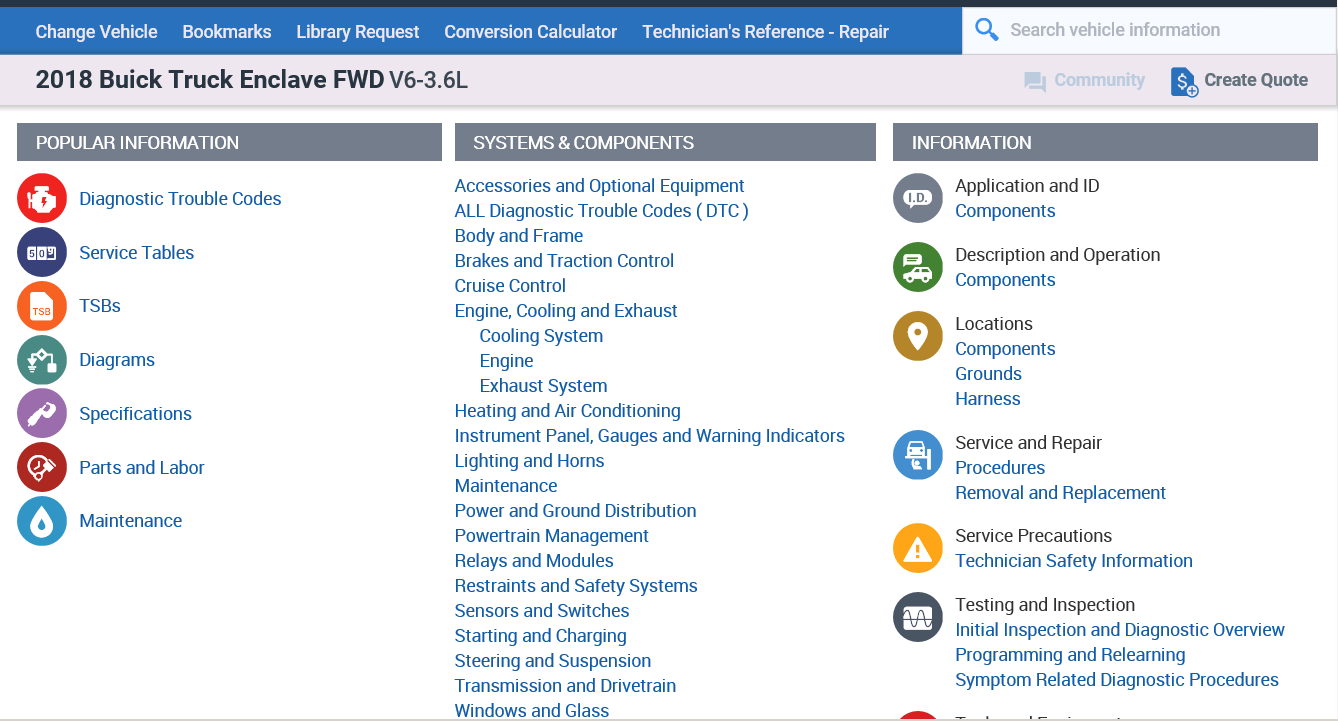Click the Create Quote button label
This screenshot has width=1338, height=721.
pos(1256,80)
